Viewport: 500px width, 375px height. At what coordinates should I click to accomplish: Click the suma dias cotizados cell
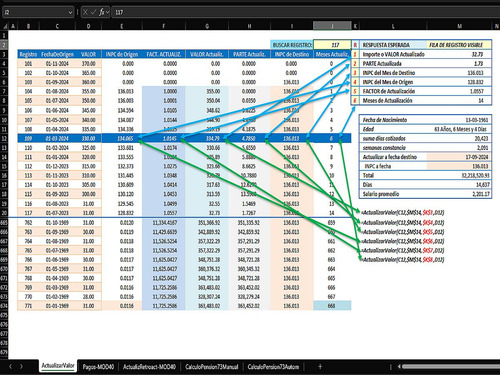pos(393,138)
